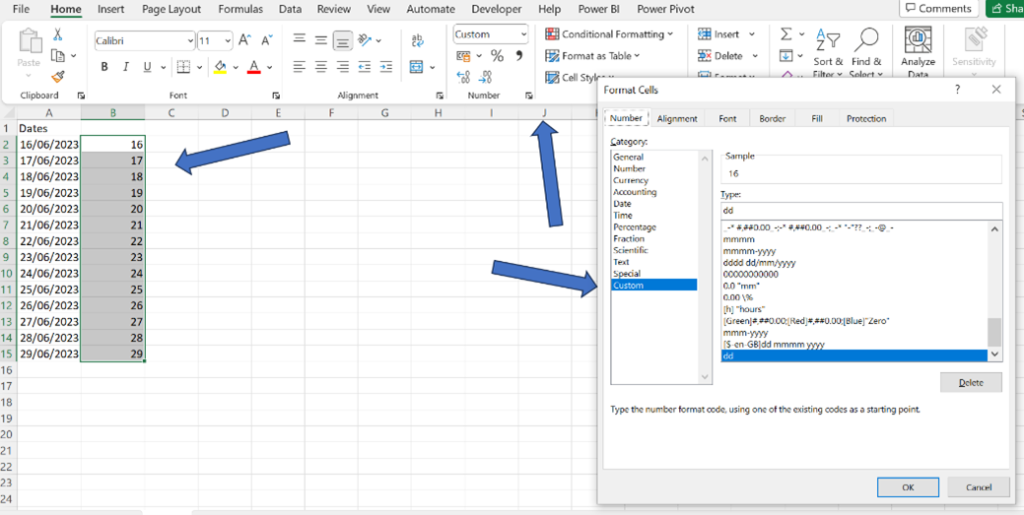Image resolution: width=1024 pixels, height=515 pixels.
Task: Click the Cut scissors icon
Action: tap(58, 34)
